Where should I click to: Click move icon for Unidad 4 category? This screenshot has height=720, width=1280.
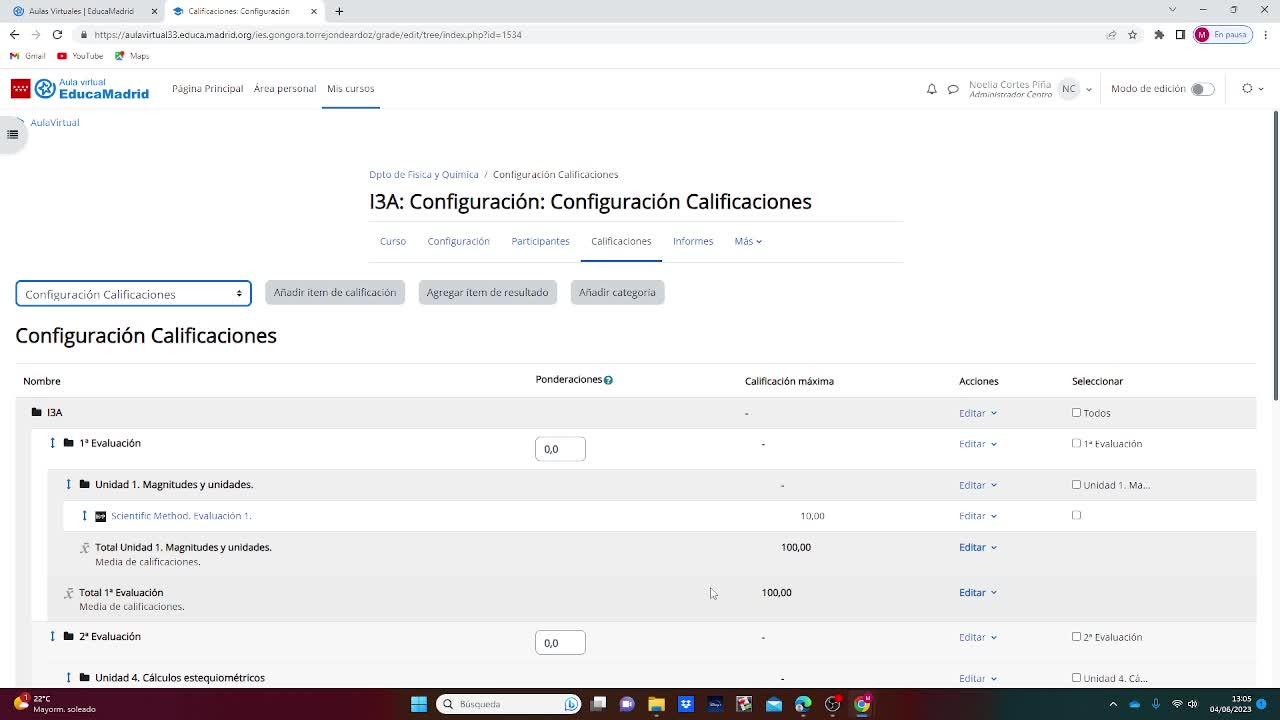(68, 678)
